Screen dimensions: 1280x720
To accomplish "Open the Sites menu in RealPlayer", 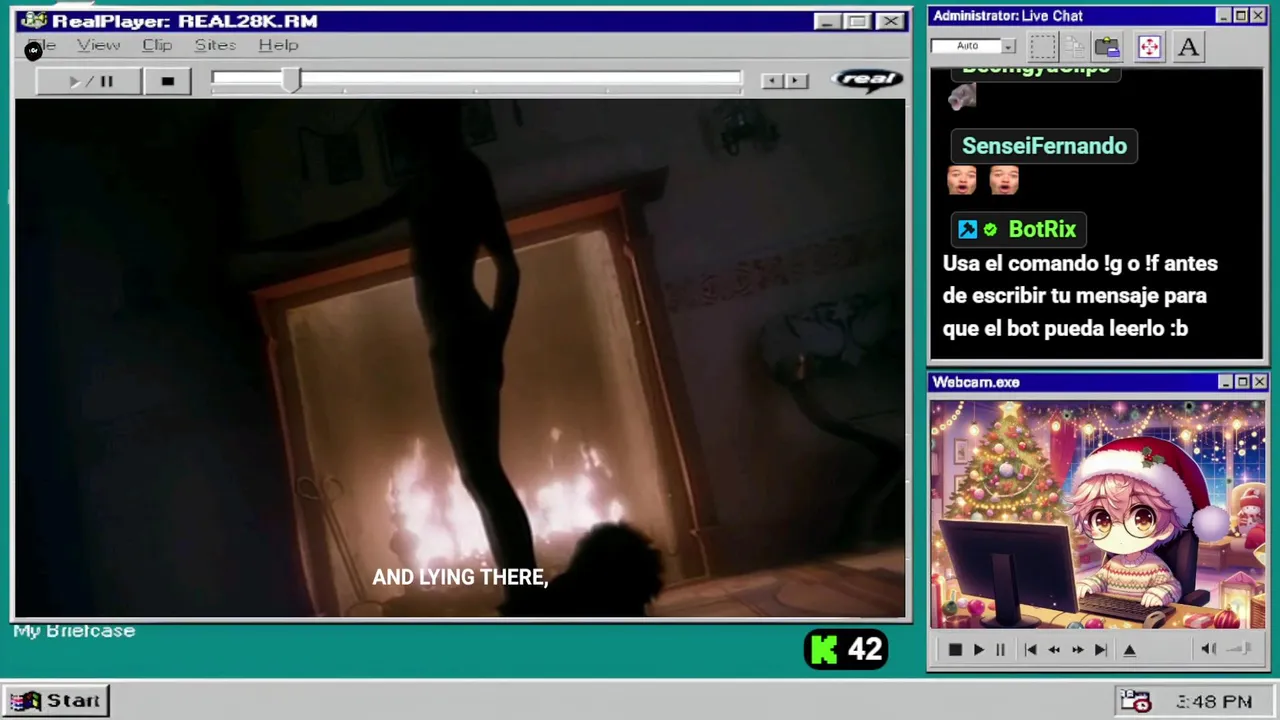I will coord(215,45).
